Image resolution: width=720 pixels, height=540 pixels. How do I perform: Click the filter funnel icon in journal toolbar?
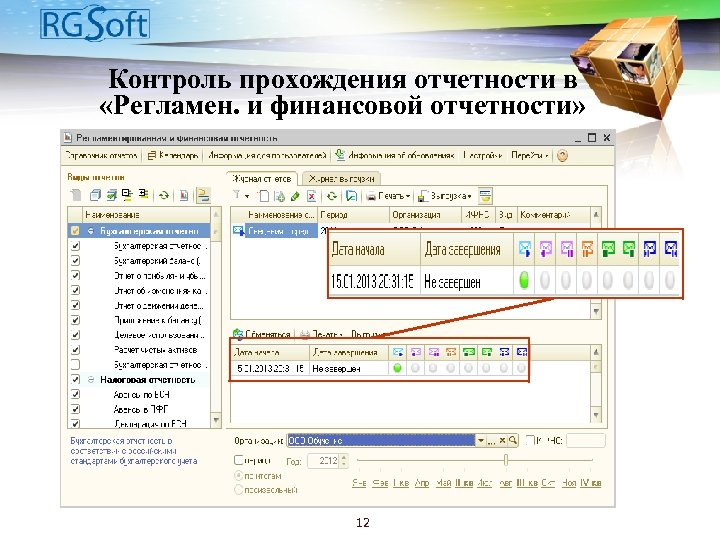[x=237, y=195]
